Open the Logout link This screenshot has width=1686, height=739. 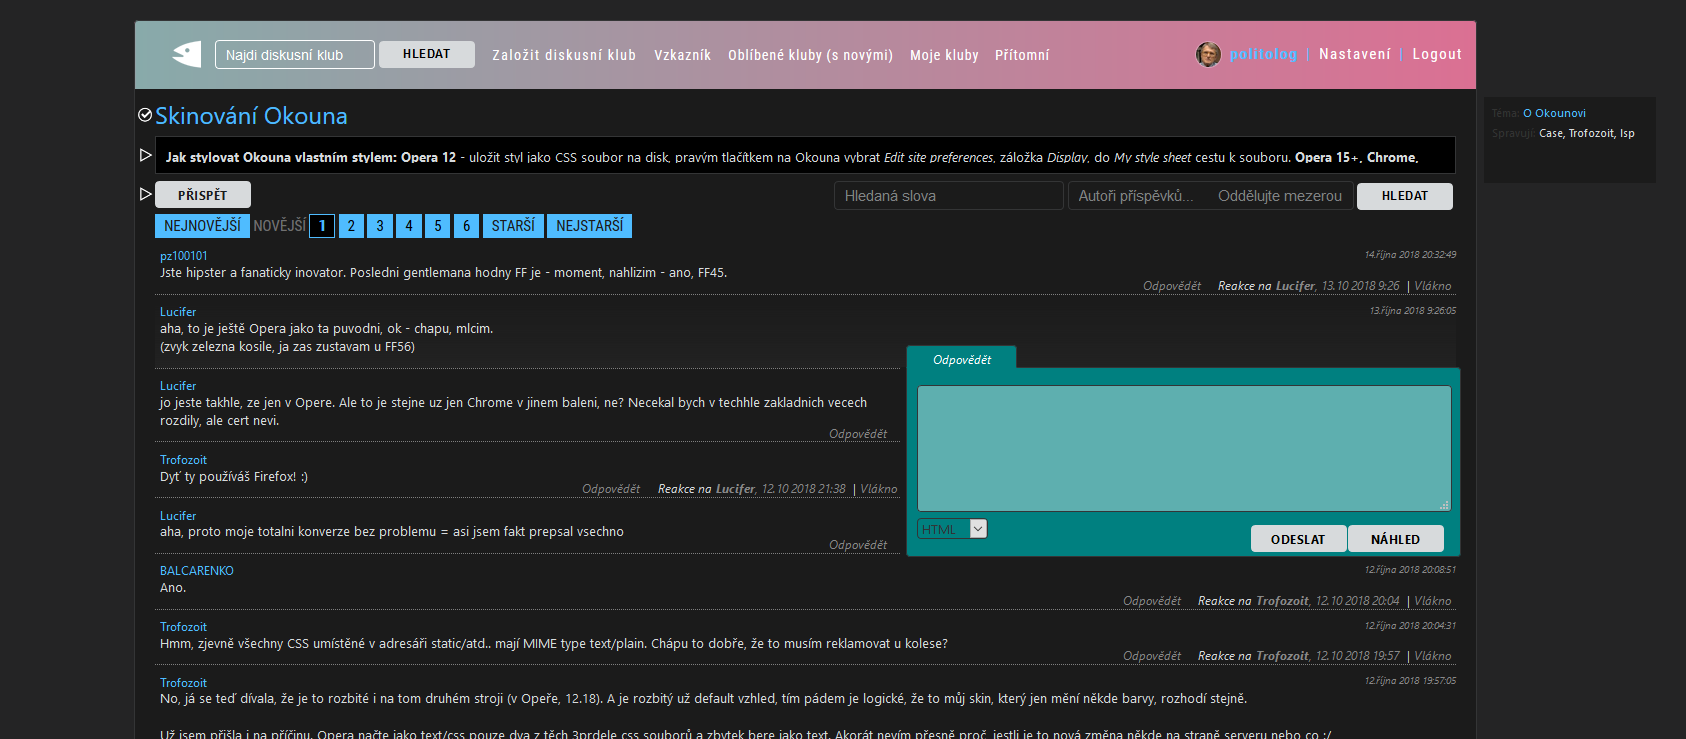point(1436,54)
